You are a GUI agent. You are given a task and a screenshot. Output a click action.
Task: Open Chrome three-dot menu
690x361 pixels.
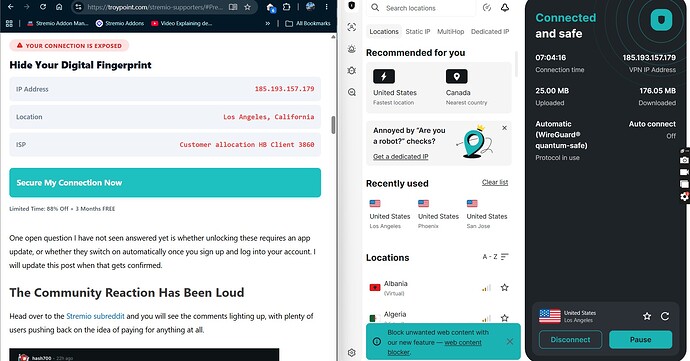[327, 7]
